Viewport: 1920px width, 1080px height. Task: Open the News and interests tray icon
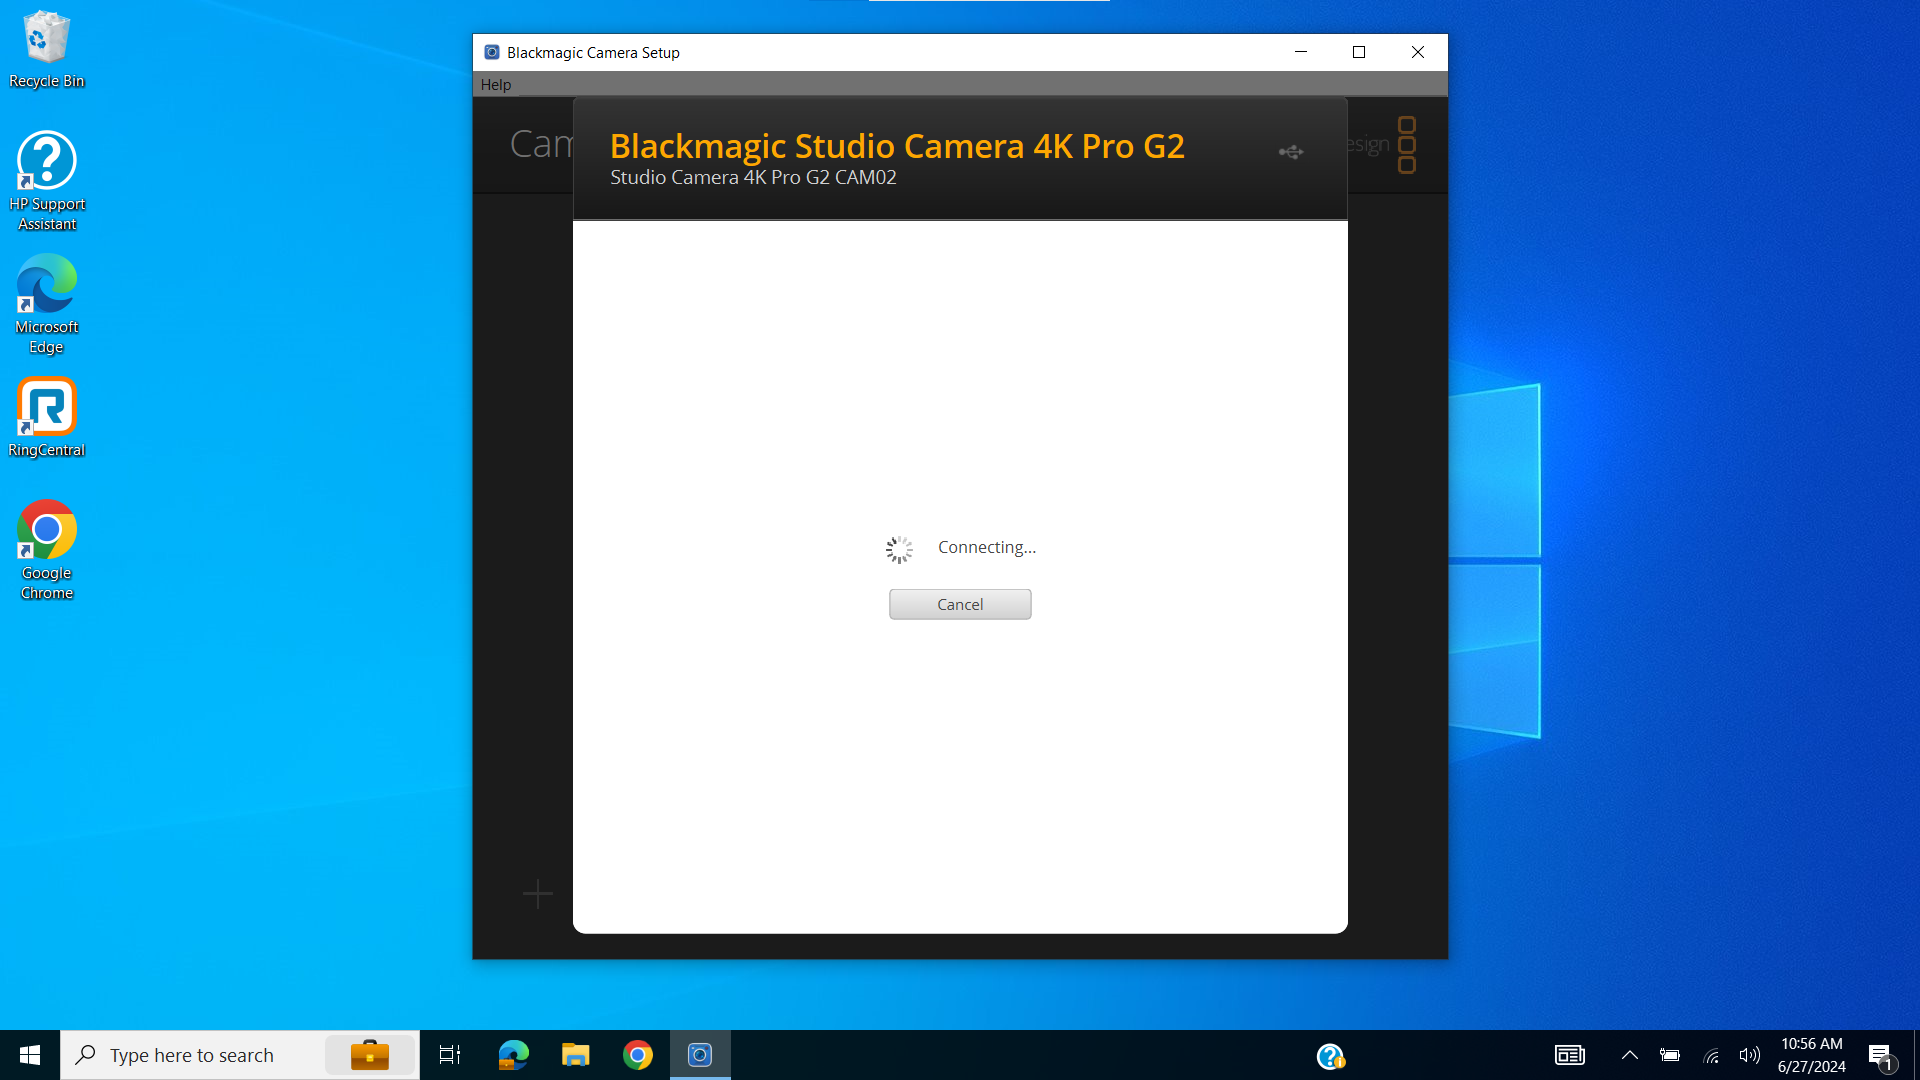[x=1570, y=1055]
